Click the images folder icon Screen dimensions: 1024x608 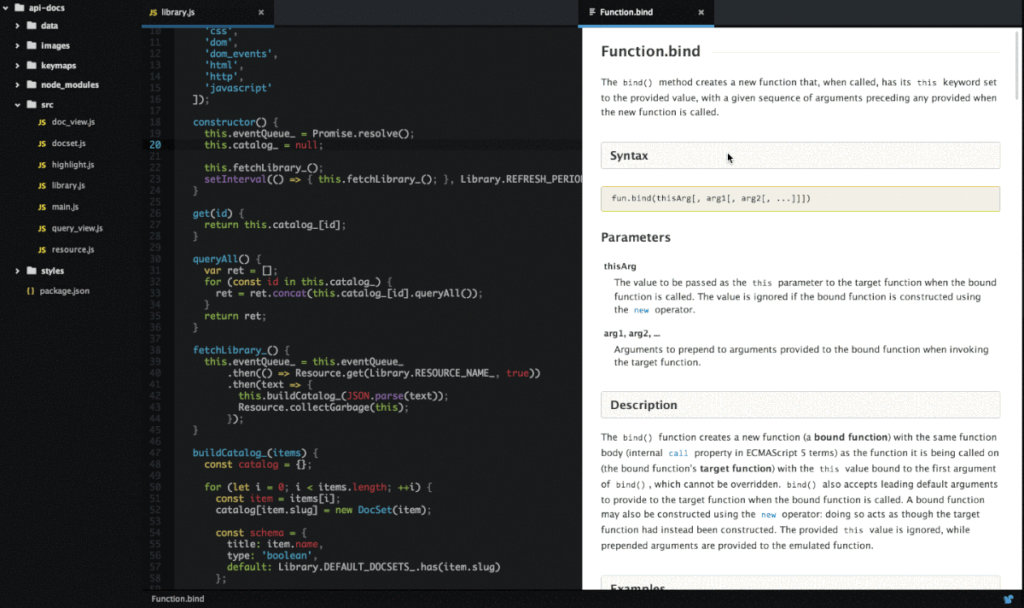tap(30, 45)
